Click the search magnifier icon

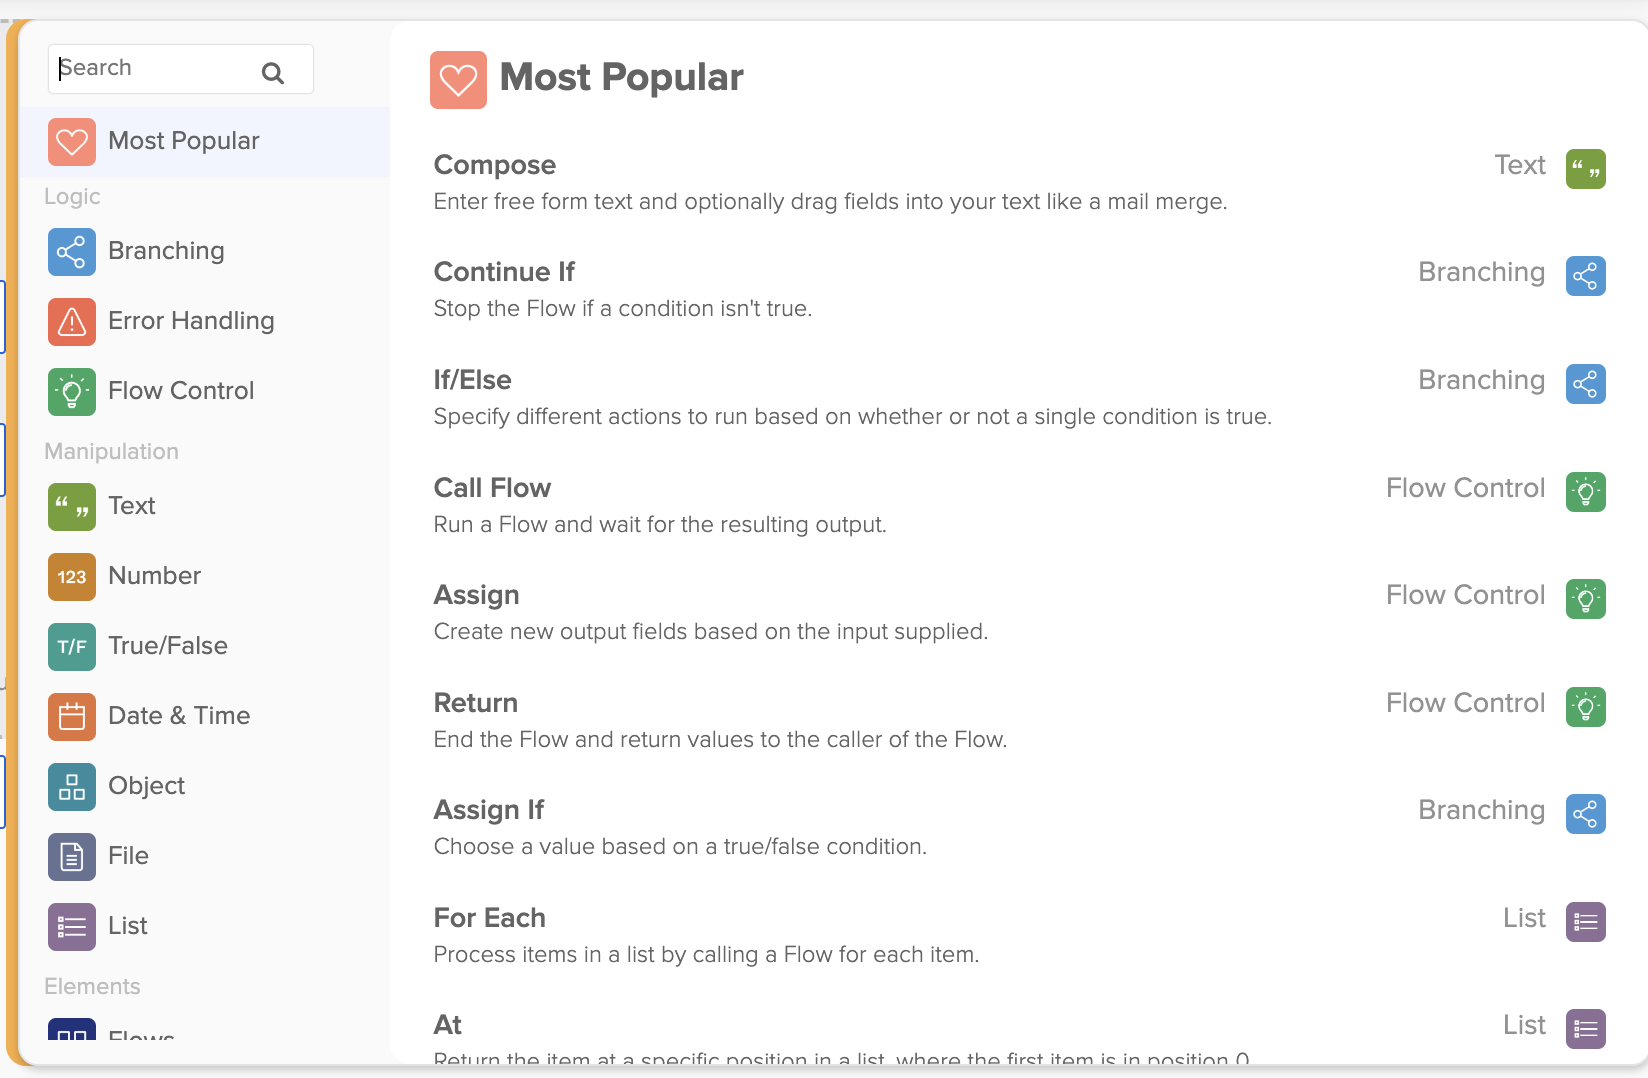(272, 72)
